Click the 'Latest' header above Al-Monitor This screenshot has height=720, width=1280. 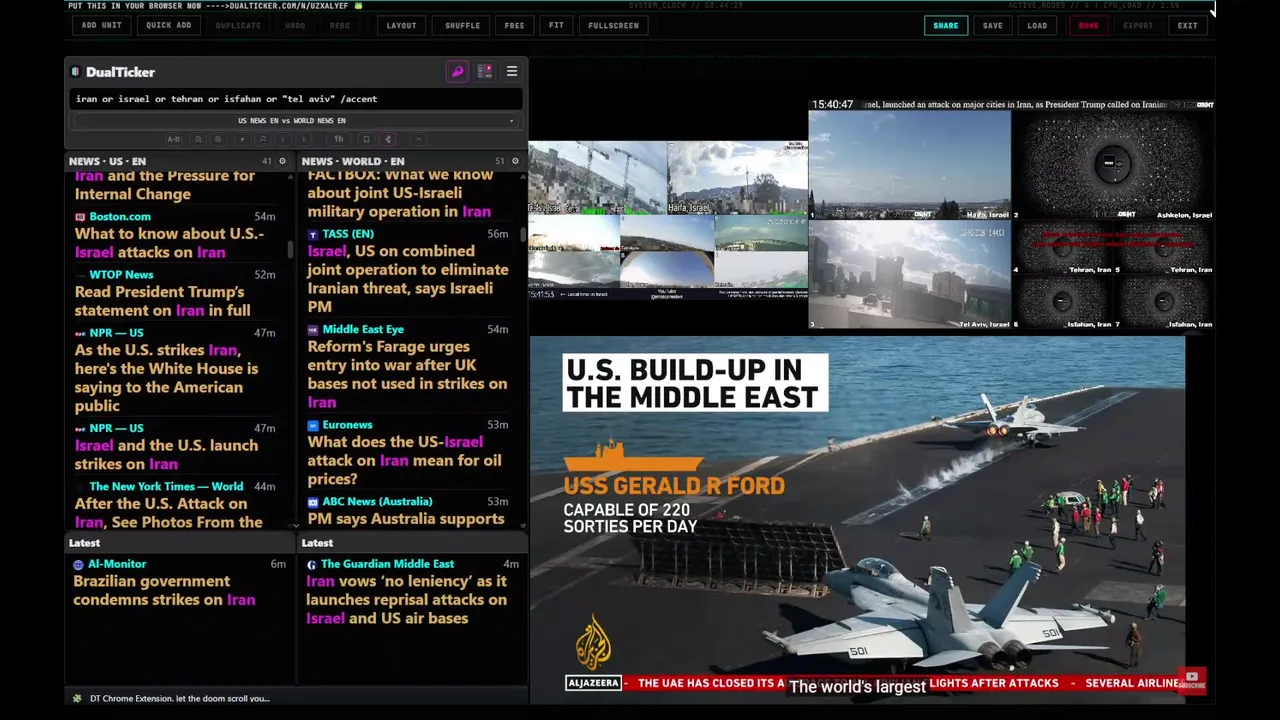click(84, 543)
